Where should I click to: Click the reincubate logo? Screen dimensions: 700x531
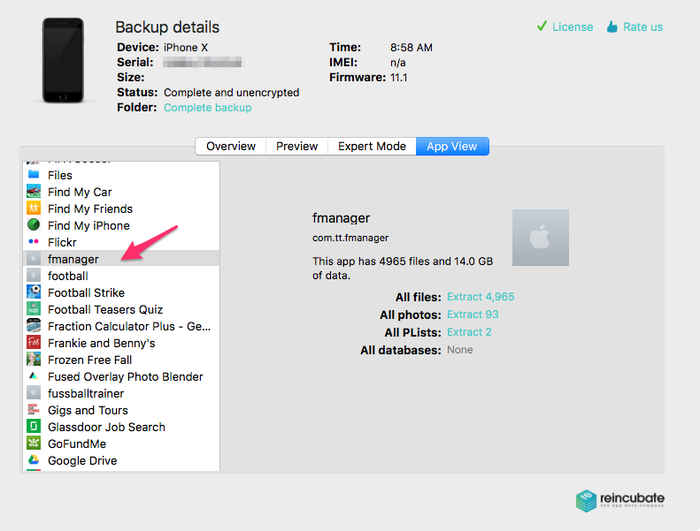[x=620, y=500]
